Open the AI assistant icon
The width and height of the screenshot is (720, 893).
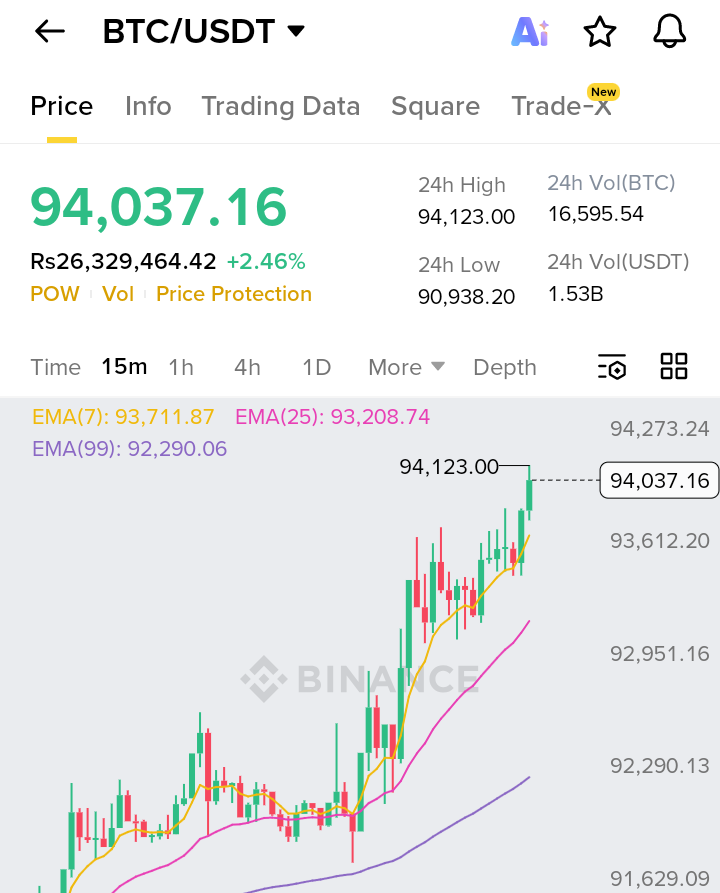coord(530,32)
